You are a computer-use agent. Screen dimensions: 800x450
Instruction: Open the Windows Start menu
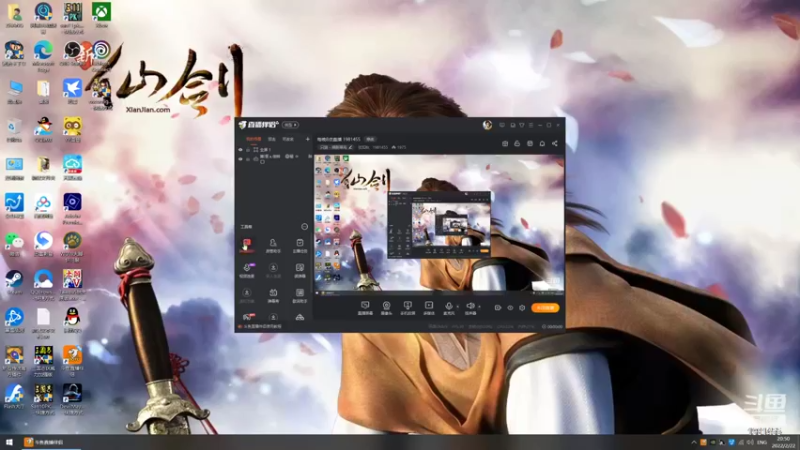tap(9, 442)
